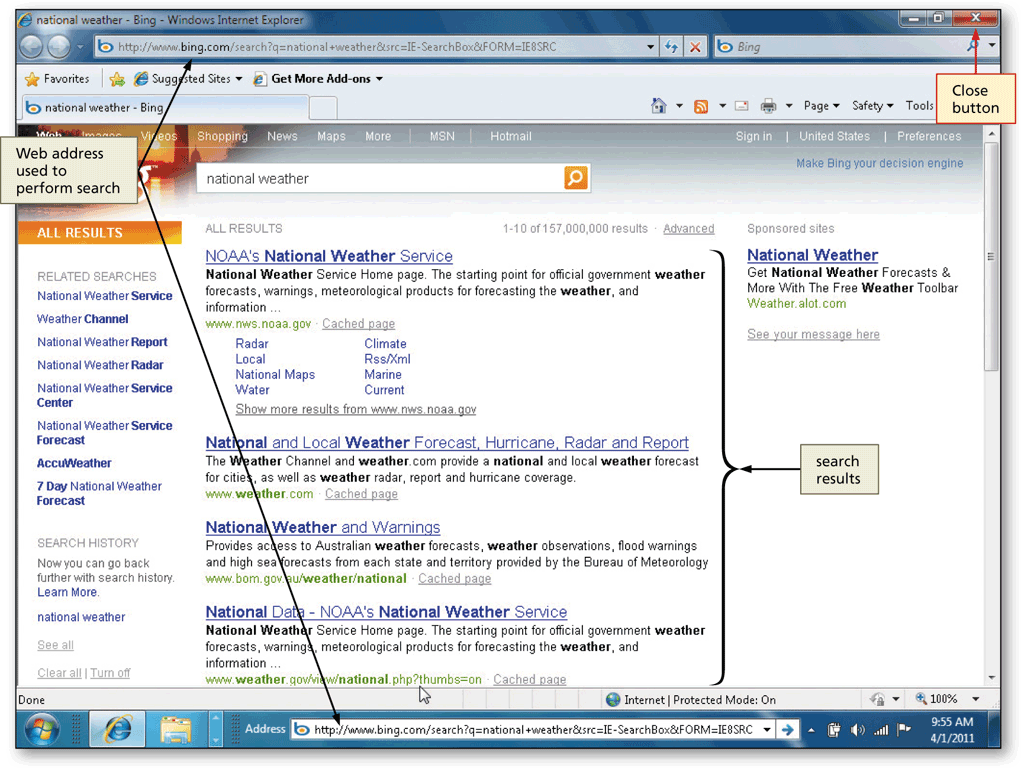Select the Maps tab on Bing
This screenshot has width=1021, height=768.
click(x=331, y=136)
